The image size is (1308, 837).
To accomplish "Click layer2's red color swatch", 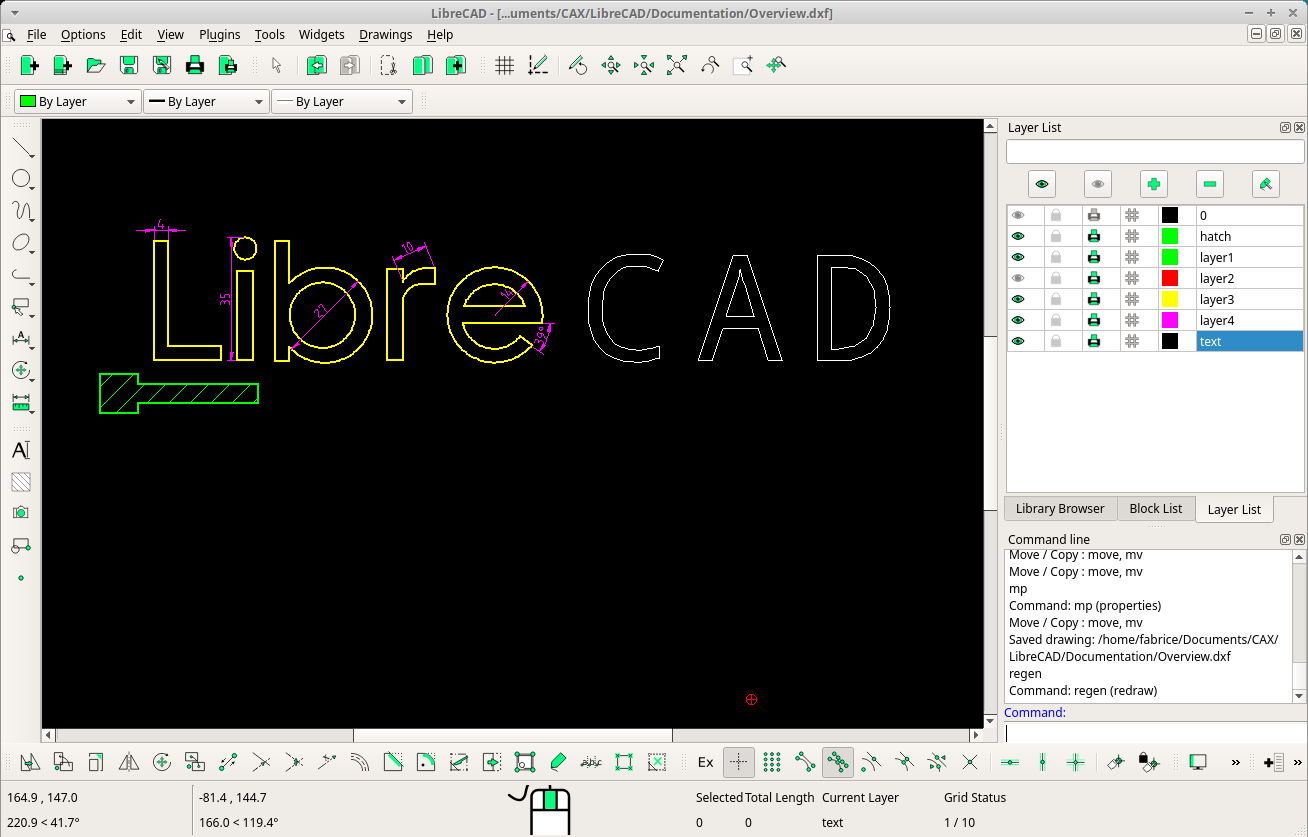I will [1170, 278].
